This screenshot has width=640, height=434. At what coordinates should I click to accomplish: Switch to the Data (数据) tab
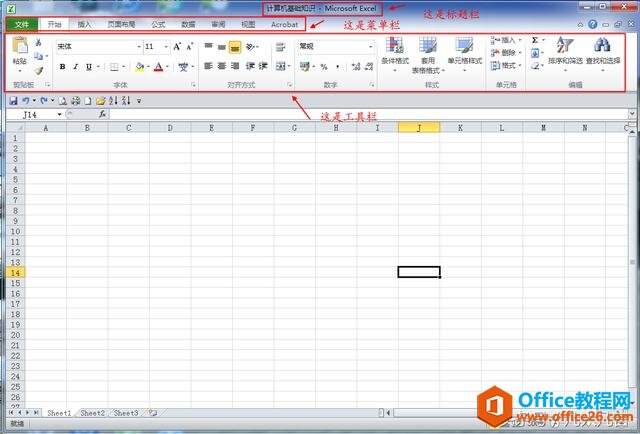point(188,24)
